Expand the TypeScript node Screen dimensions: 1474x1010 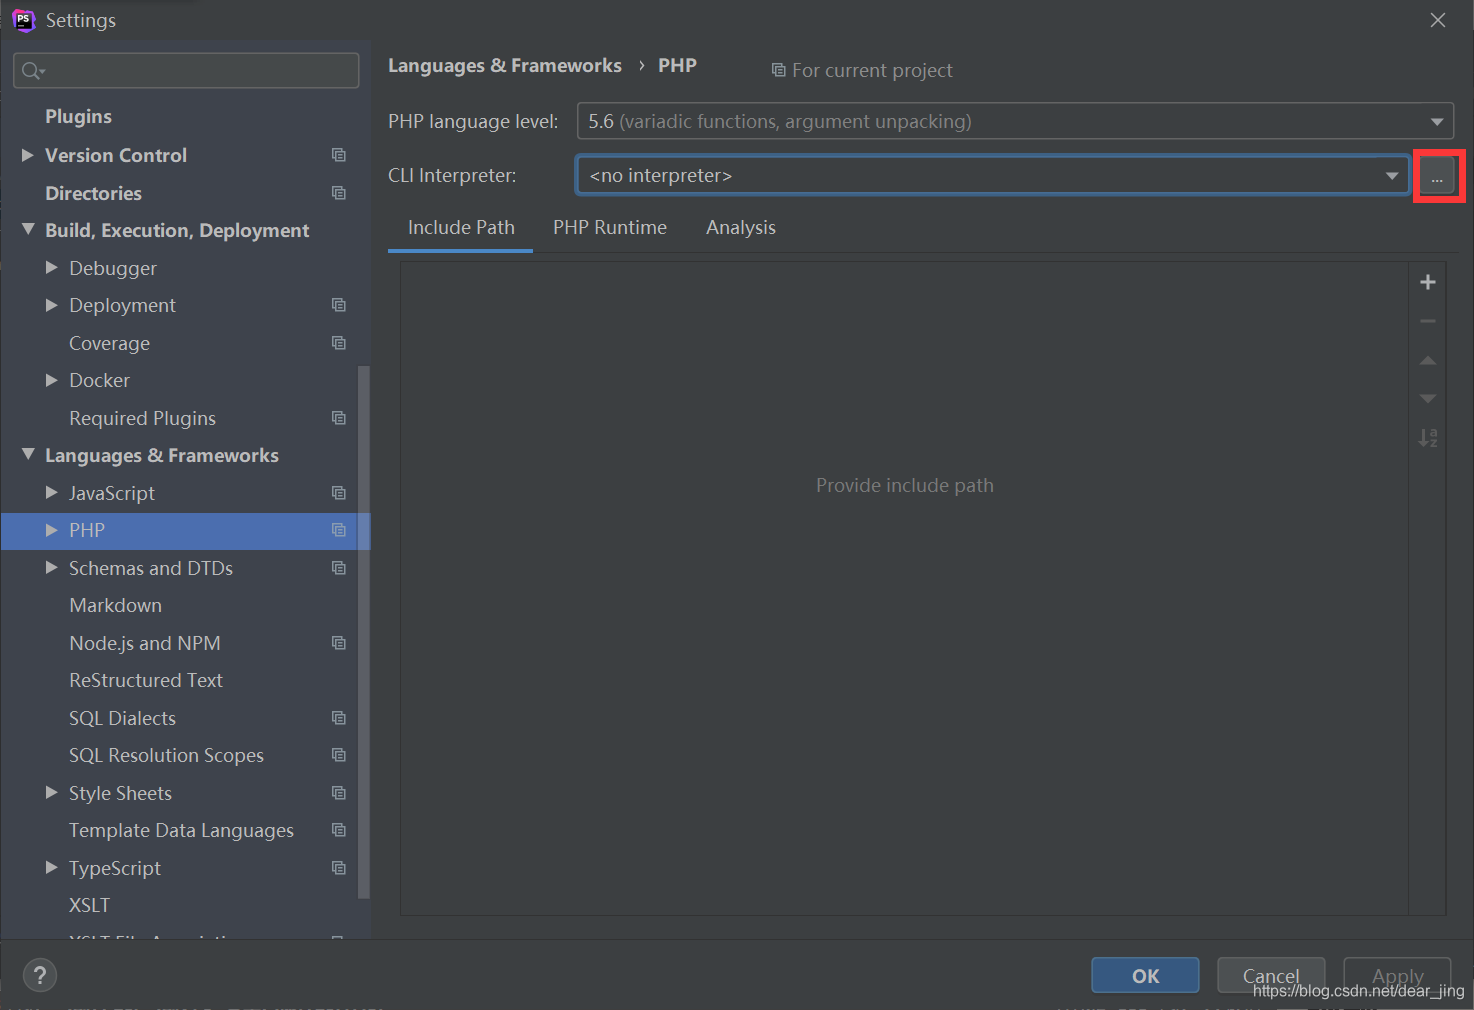point(52,868)
